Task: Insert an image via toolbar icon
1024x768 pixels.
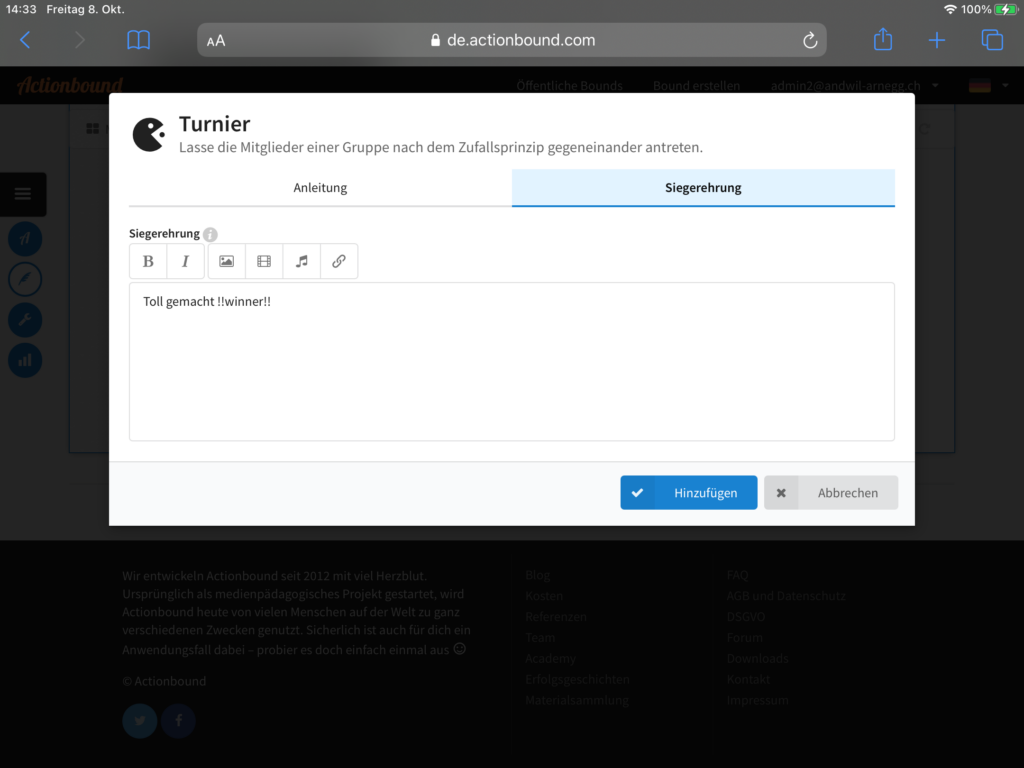Action: 226,261
